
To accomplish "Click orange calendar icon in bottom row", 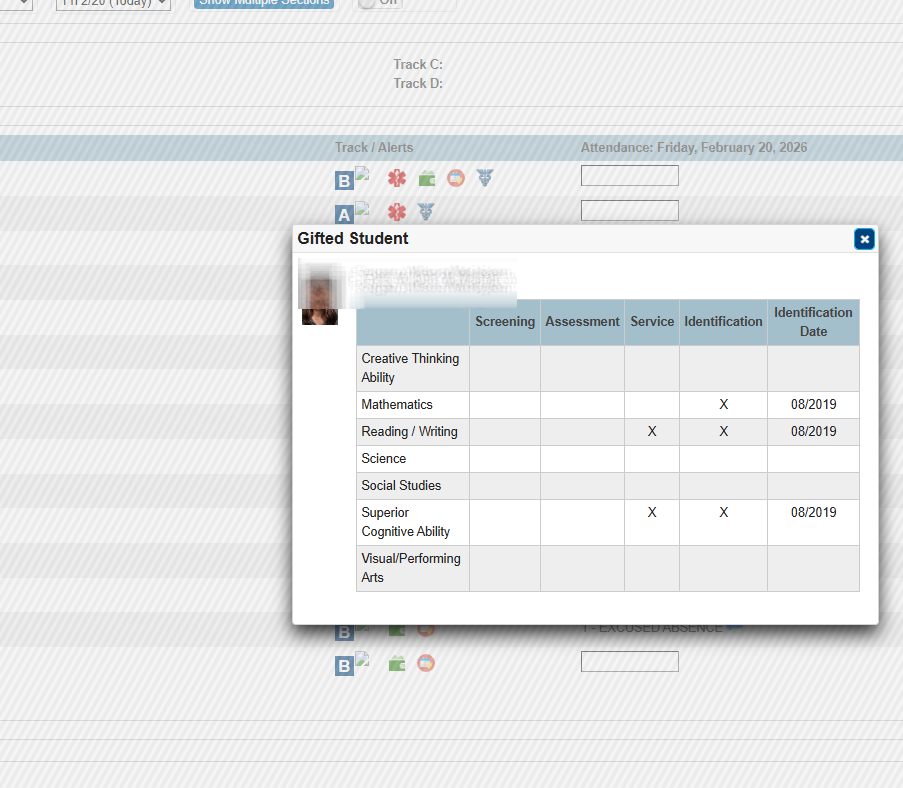I will tap(426, 663).
